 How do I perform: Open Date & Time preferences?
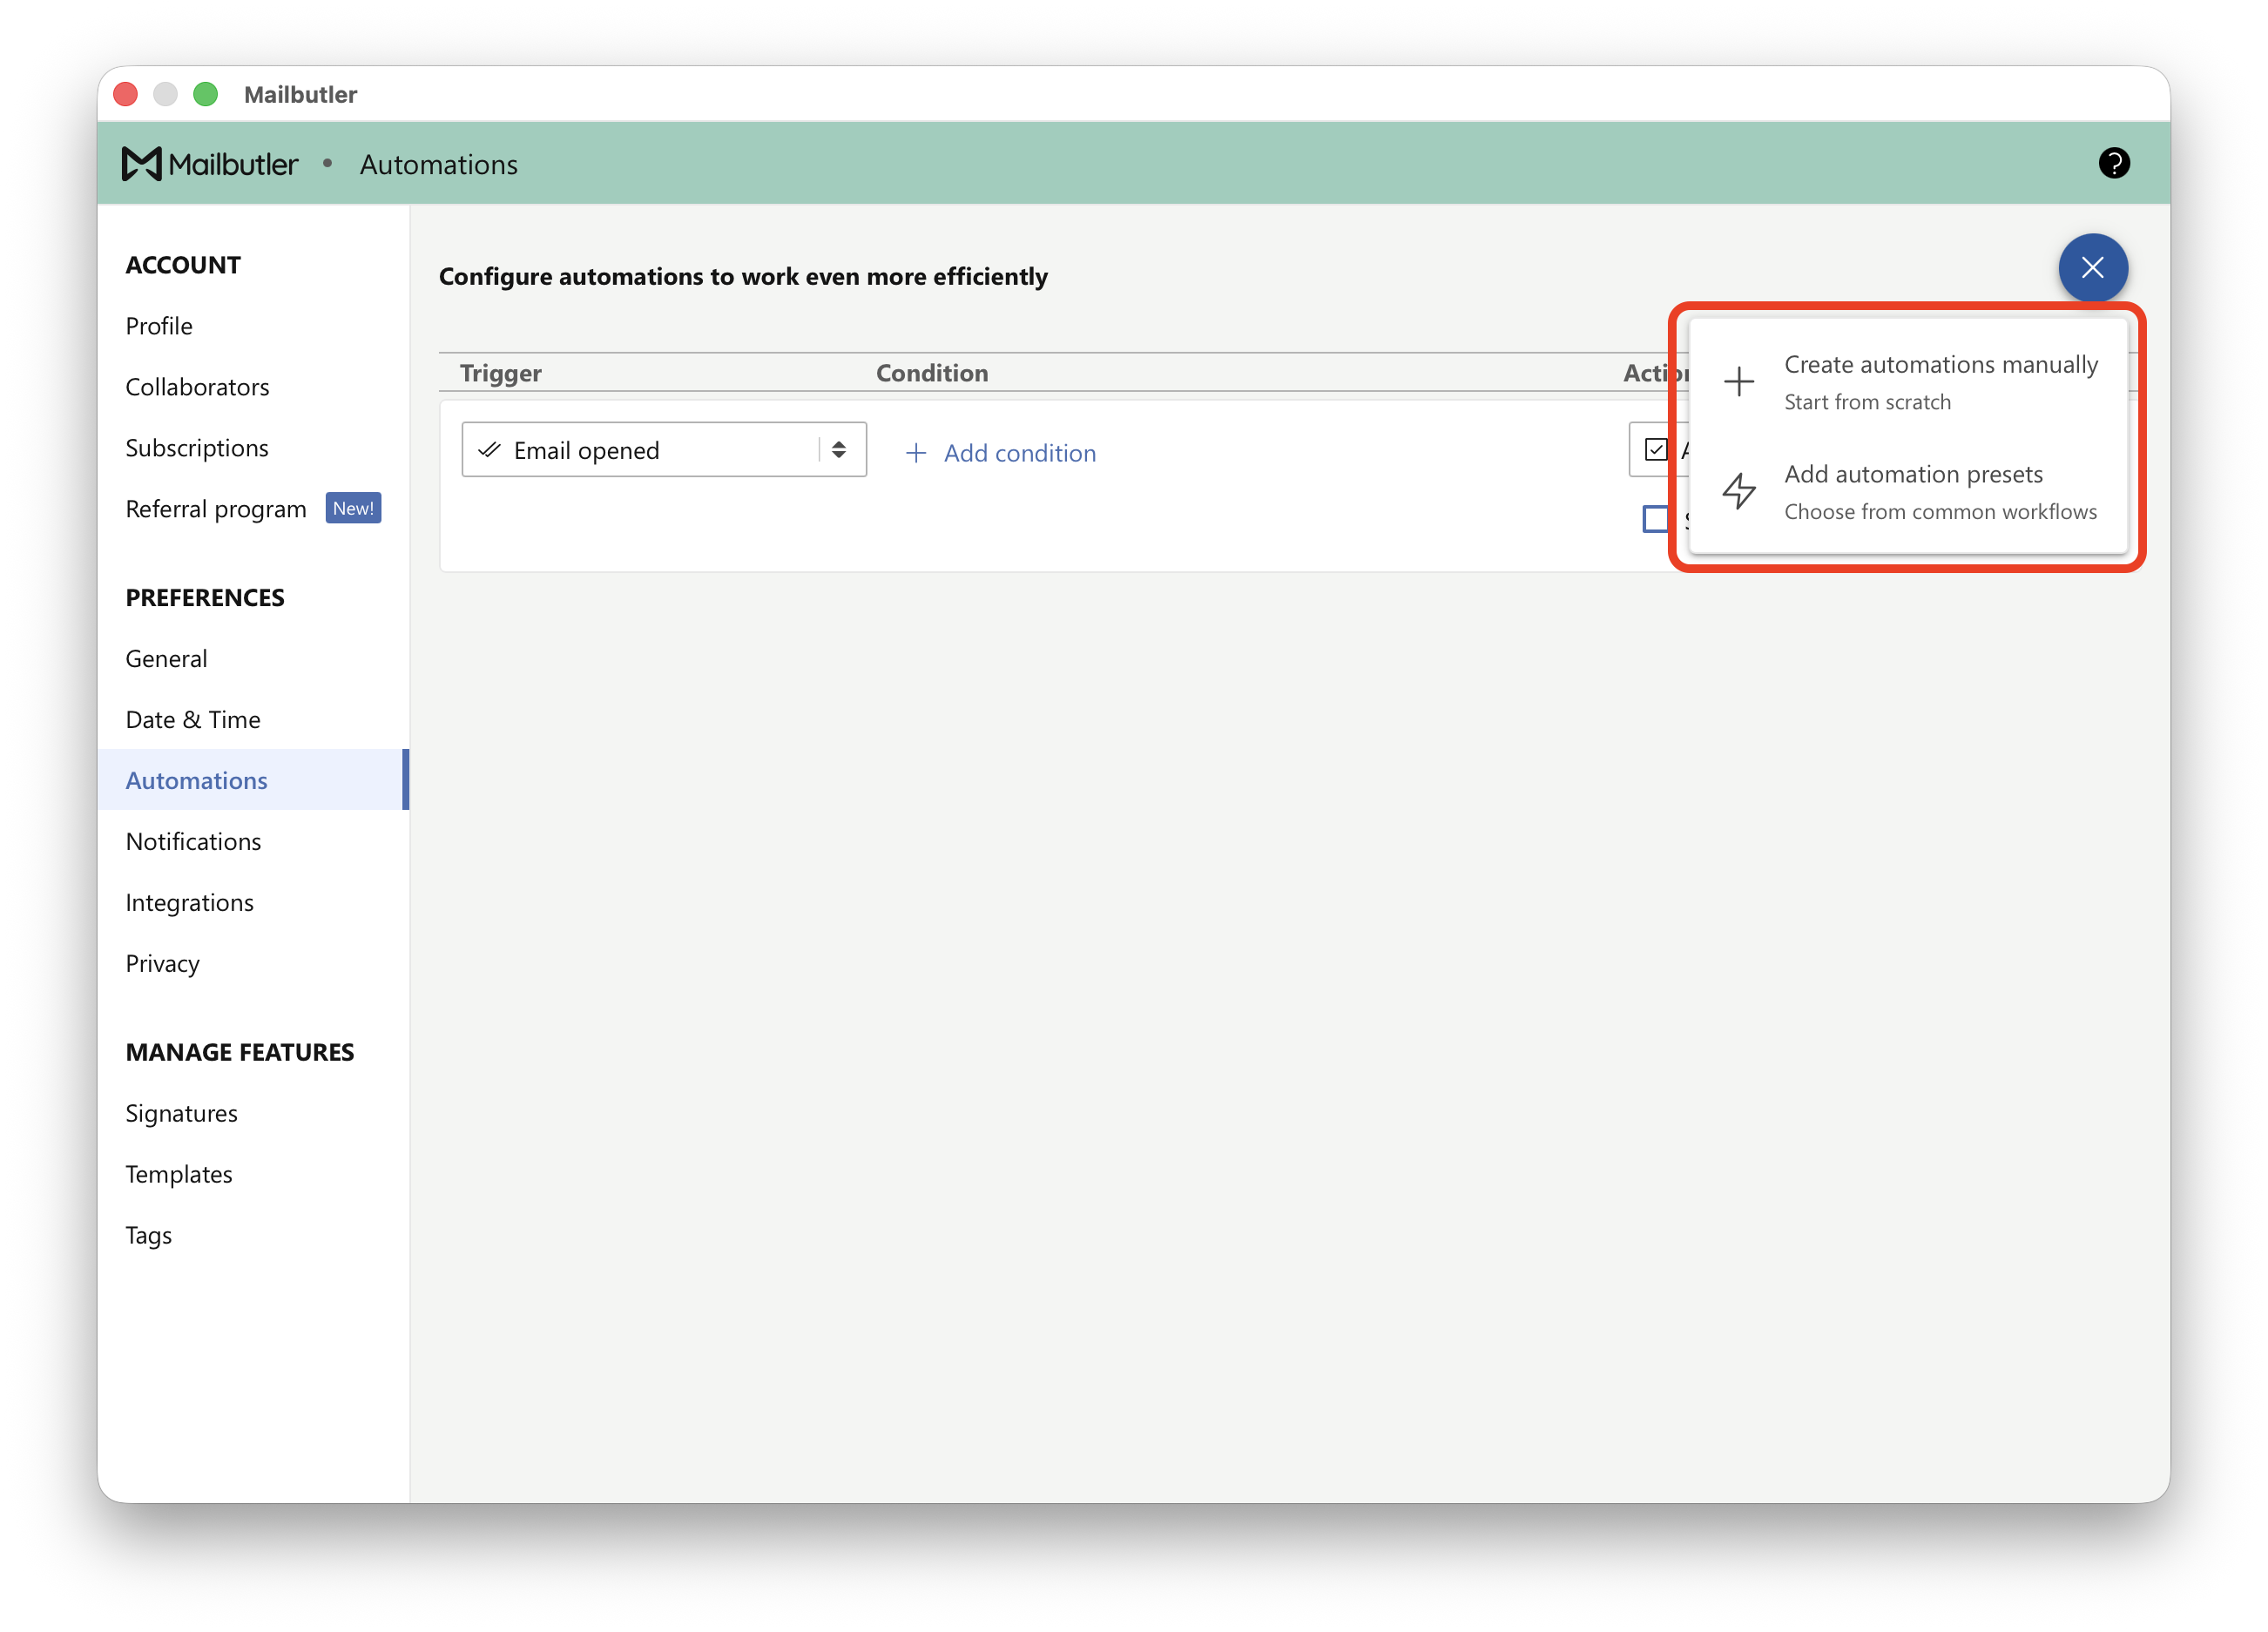193,720
